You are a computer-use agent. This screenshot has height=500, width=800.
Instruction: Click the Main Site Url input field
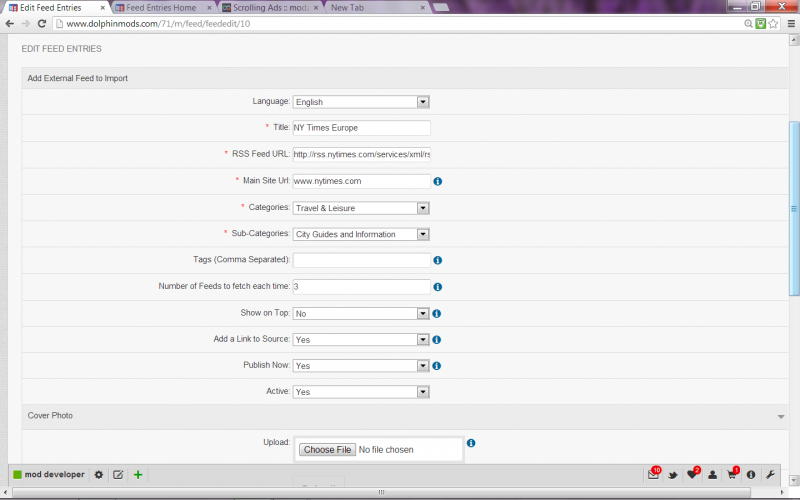[361, 181]
